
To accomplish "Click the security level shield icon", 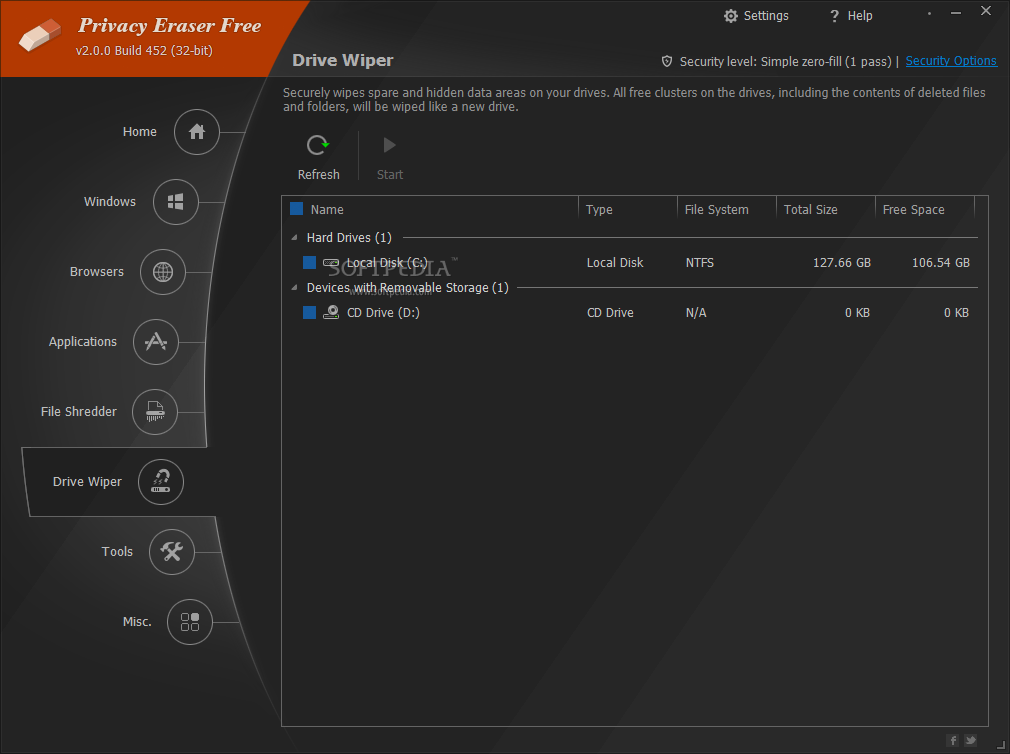I will pos(667,61).
